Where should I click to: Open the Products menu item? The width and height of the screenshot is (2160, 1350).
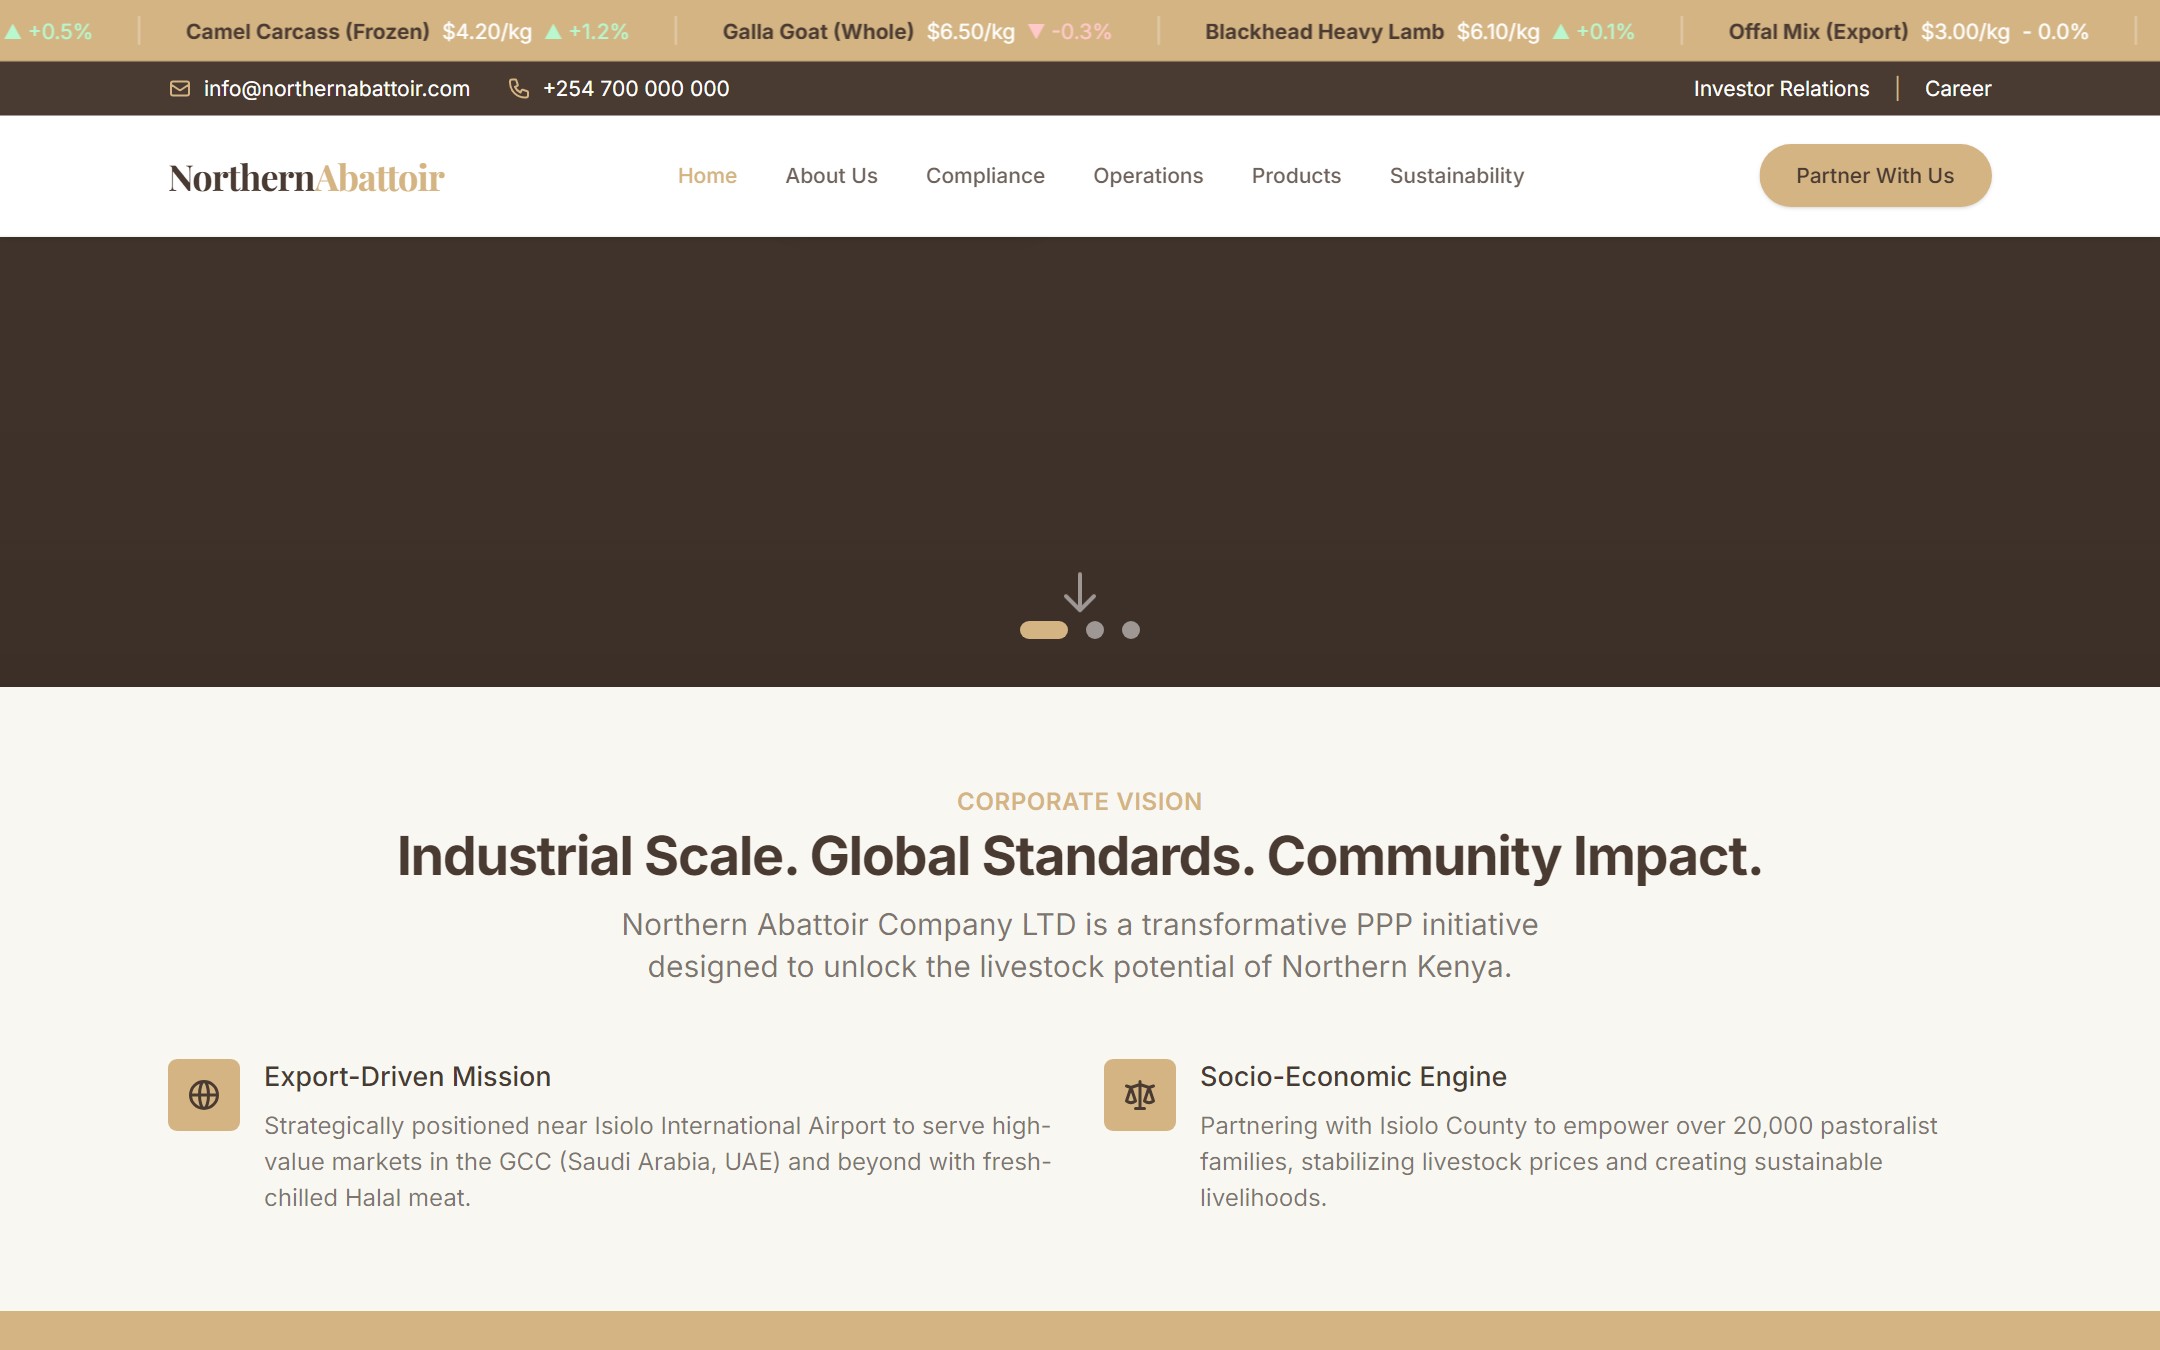pos(1296,176)
